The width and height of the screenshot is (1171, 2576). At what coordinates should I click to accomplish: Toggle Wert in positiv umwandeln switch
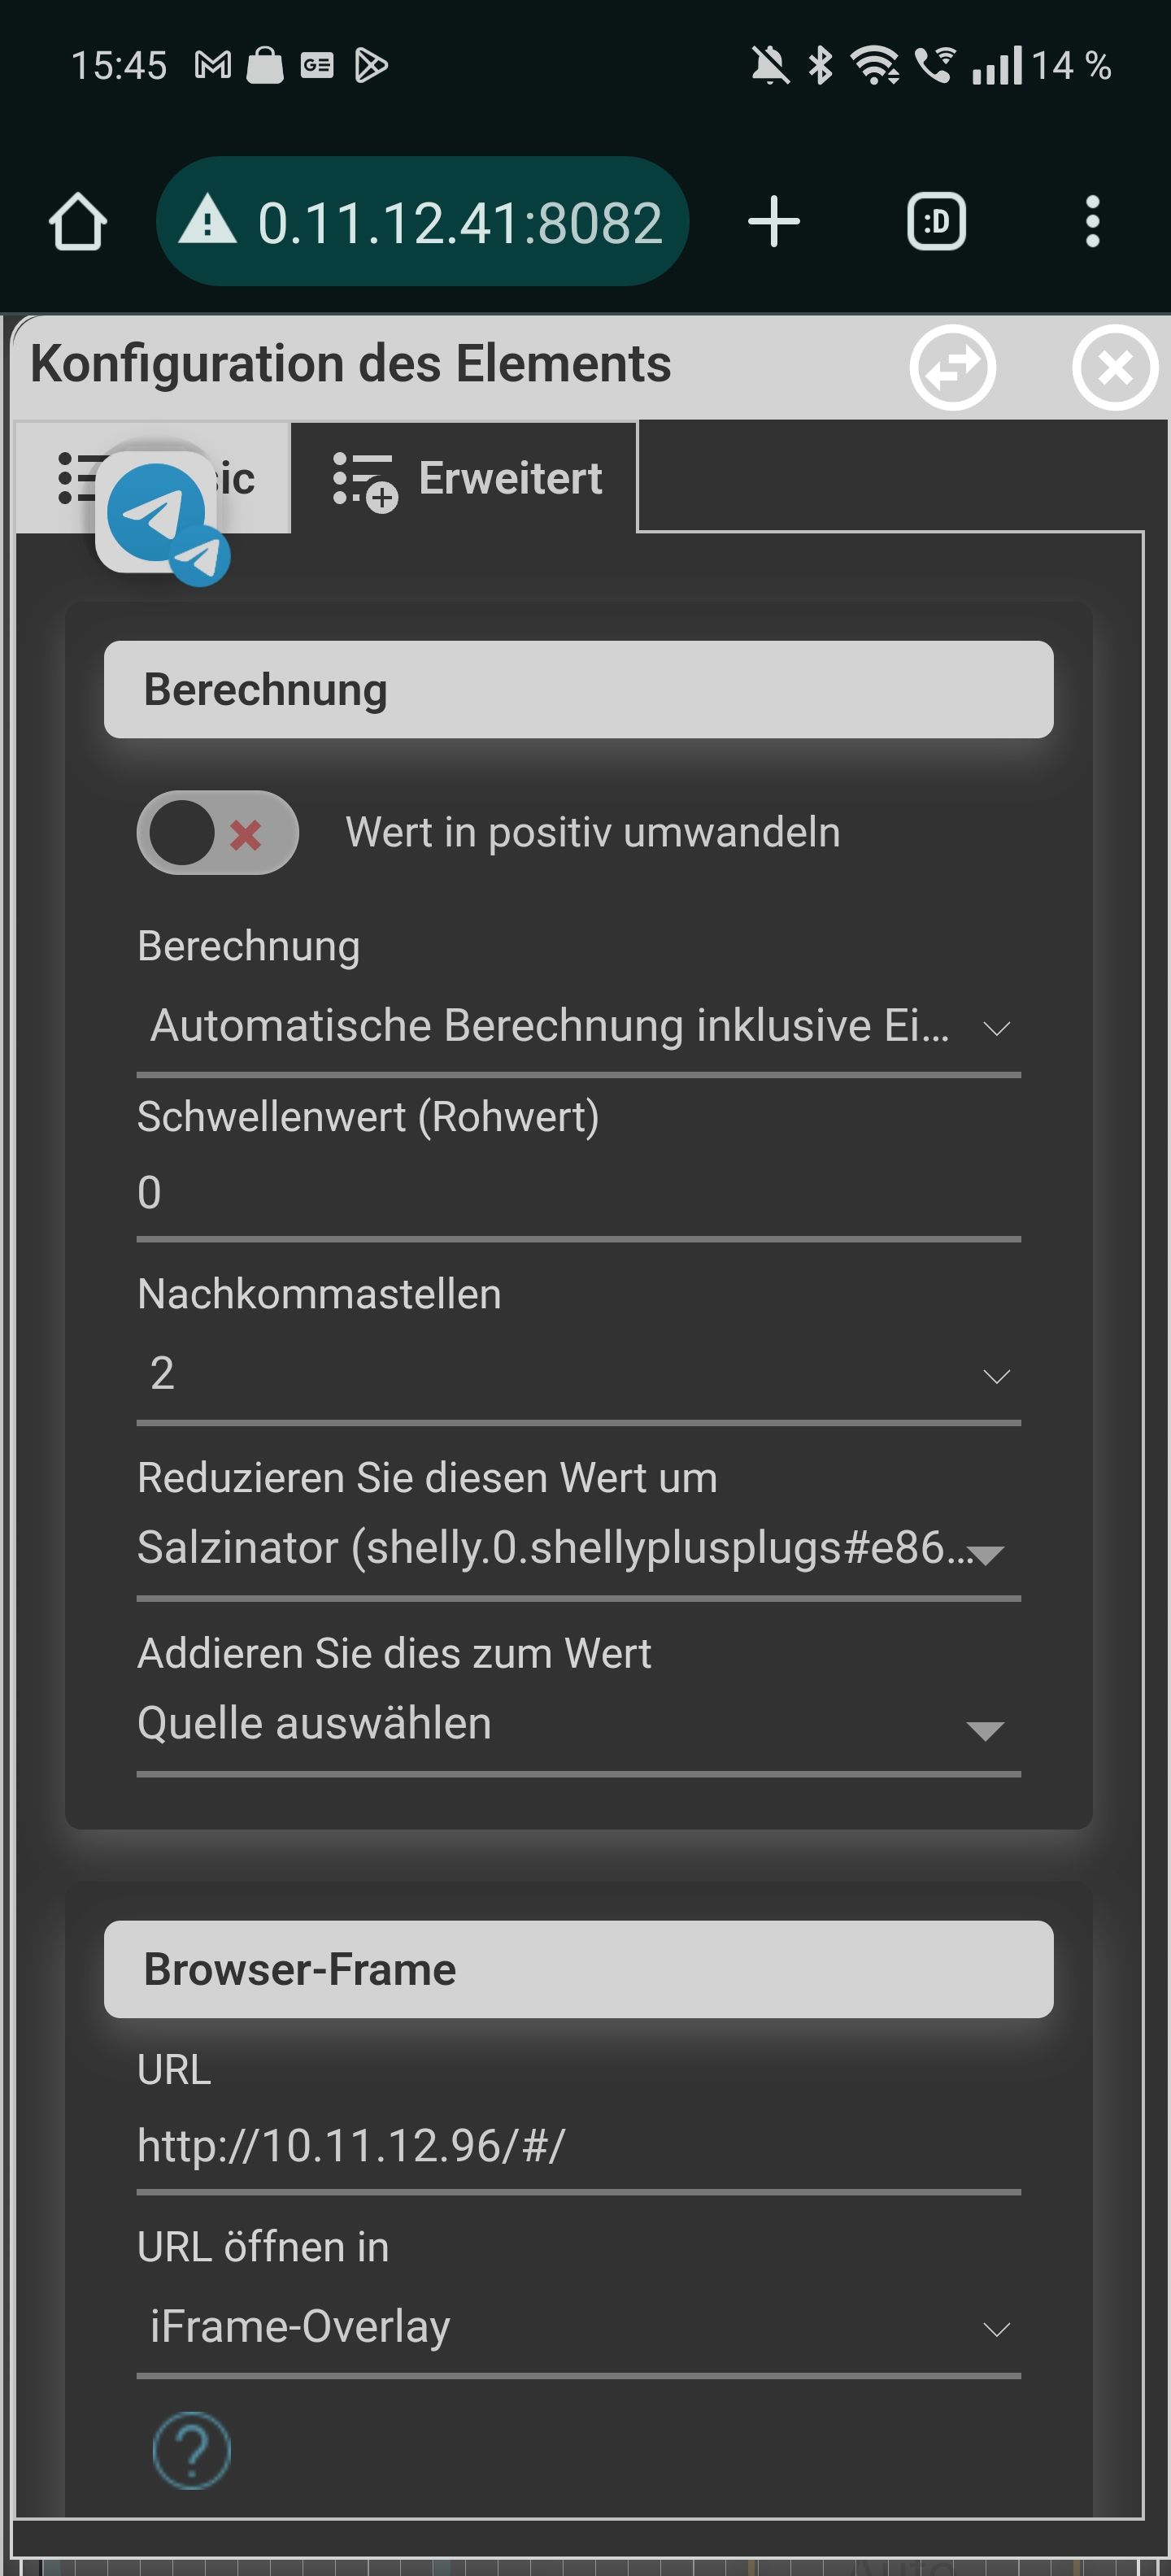tap(218, 833)
